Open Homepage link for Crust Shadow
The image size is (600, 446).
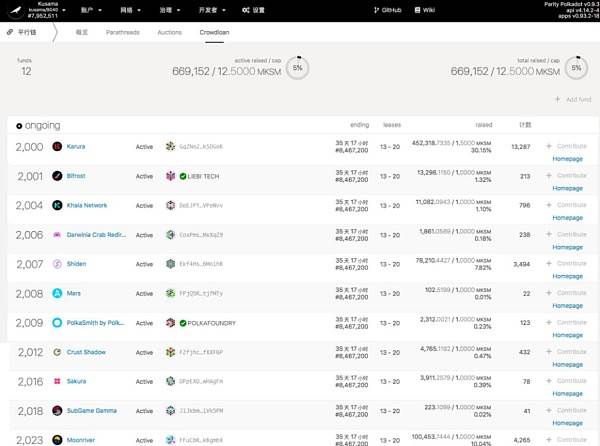[x=567, y=365]
